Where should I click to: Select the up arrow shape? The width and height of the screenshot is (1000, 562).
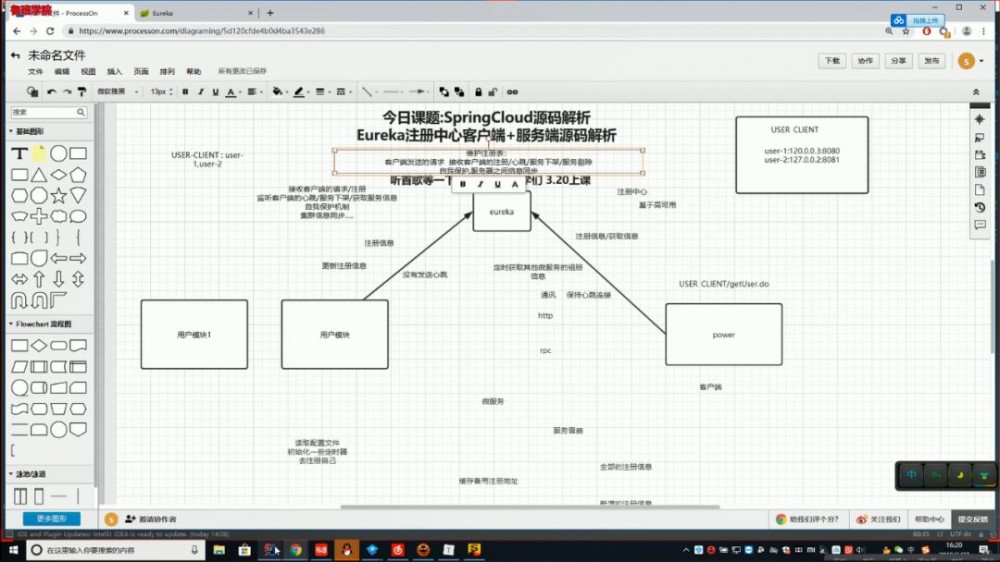(39, 279)
